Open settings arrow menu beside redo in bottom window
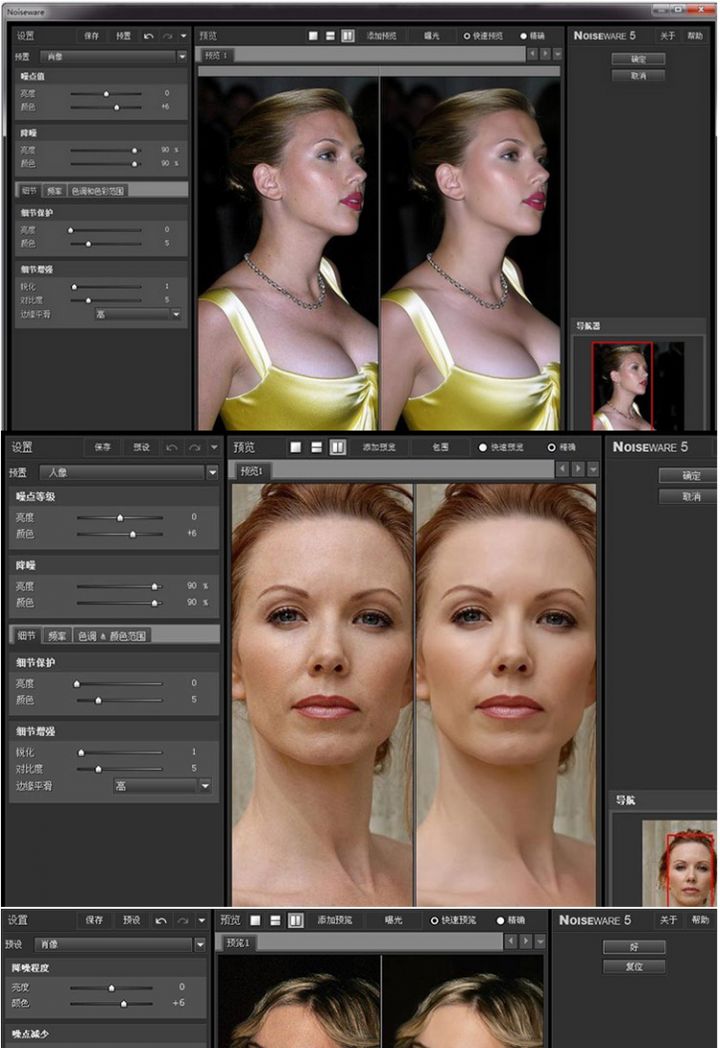This screenshot has width=720, height=1048. [200, 920]
